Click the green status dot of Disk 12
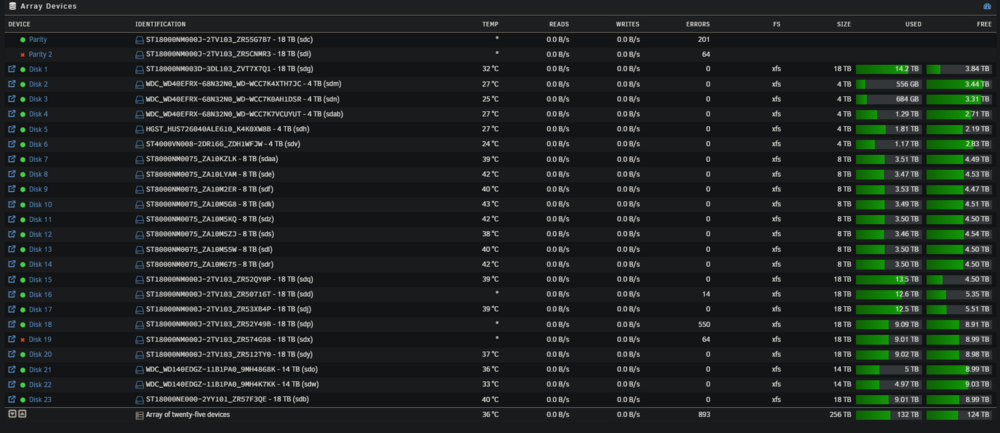 (x=22, y=235)
